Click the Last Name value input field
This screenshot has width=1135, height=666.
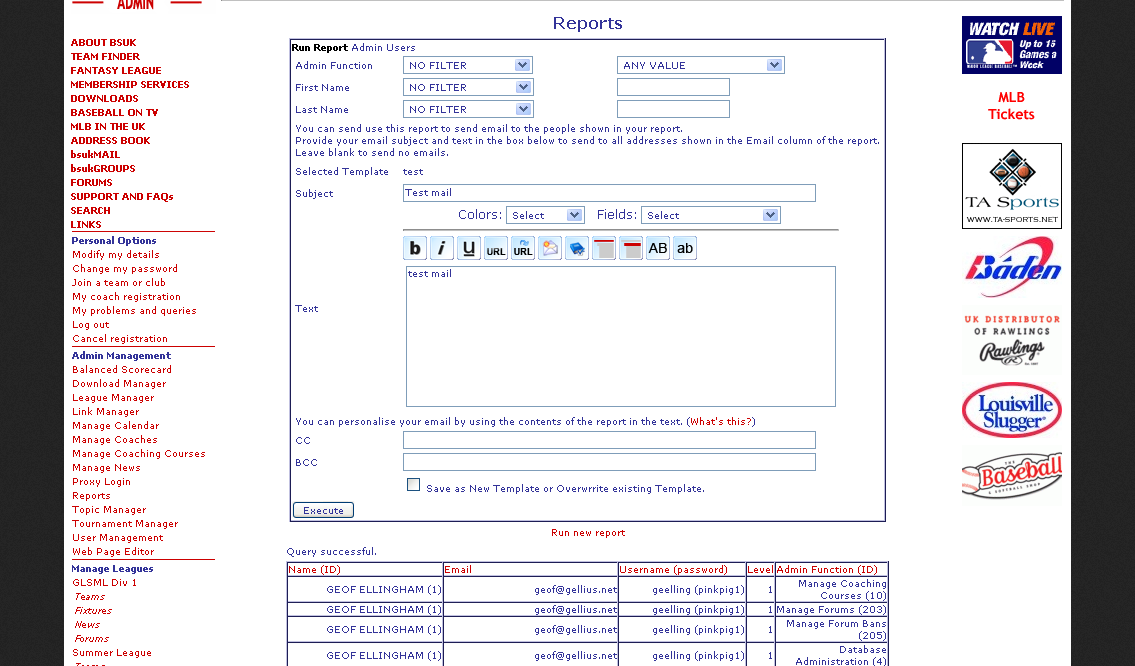[673, 109]
